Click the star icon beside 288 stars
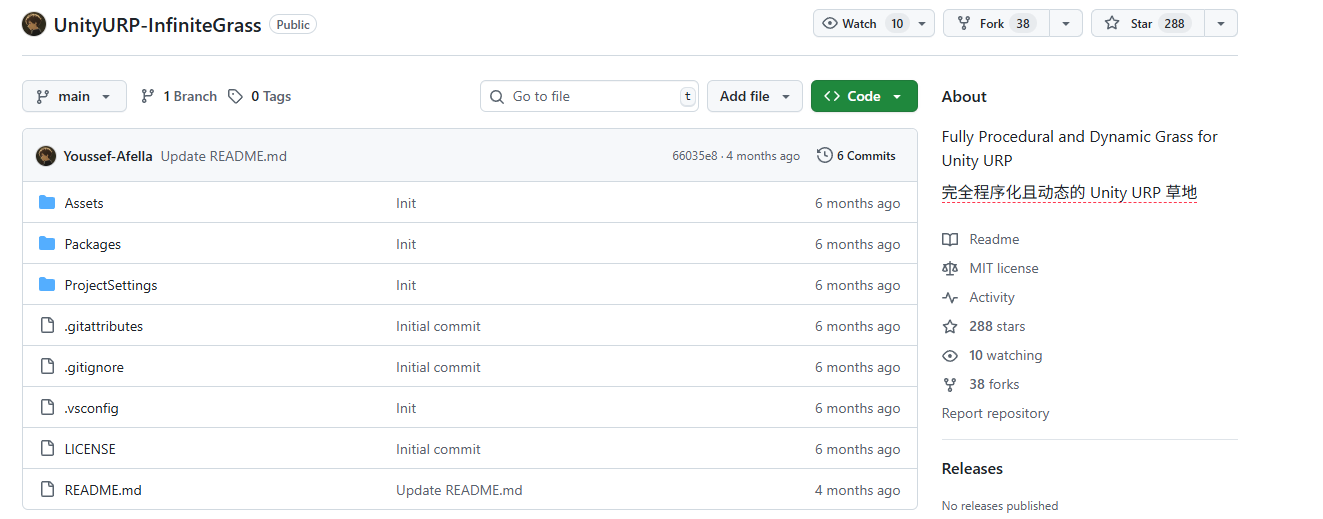This screenshot has width=1323, height=519. [950, 326]
